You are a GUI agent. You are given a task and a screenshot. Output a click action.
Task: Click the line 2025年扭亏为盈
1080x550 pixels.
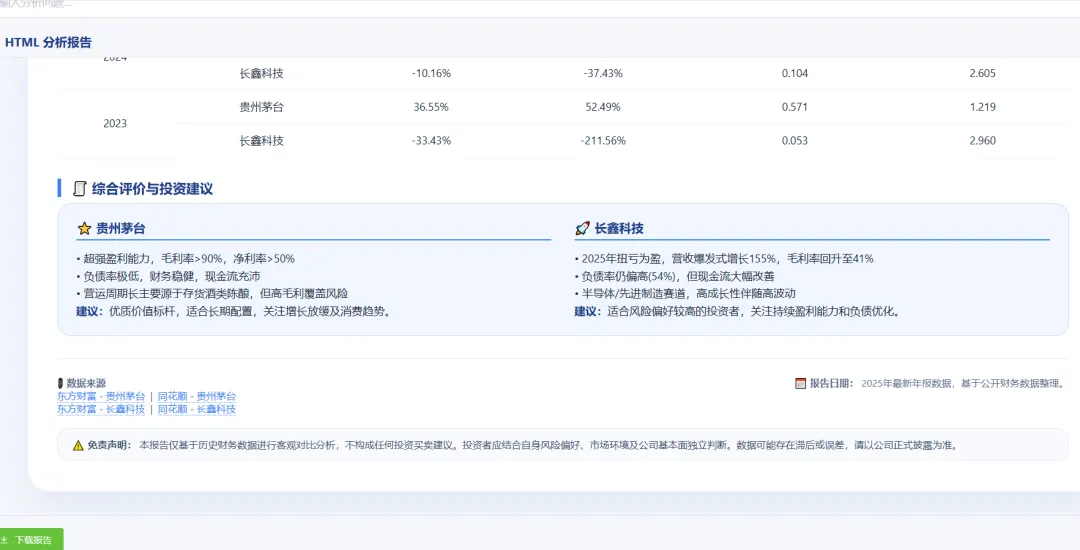(725, 259)
